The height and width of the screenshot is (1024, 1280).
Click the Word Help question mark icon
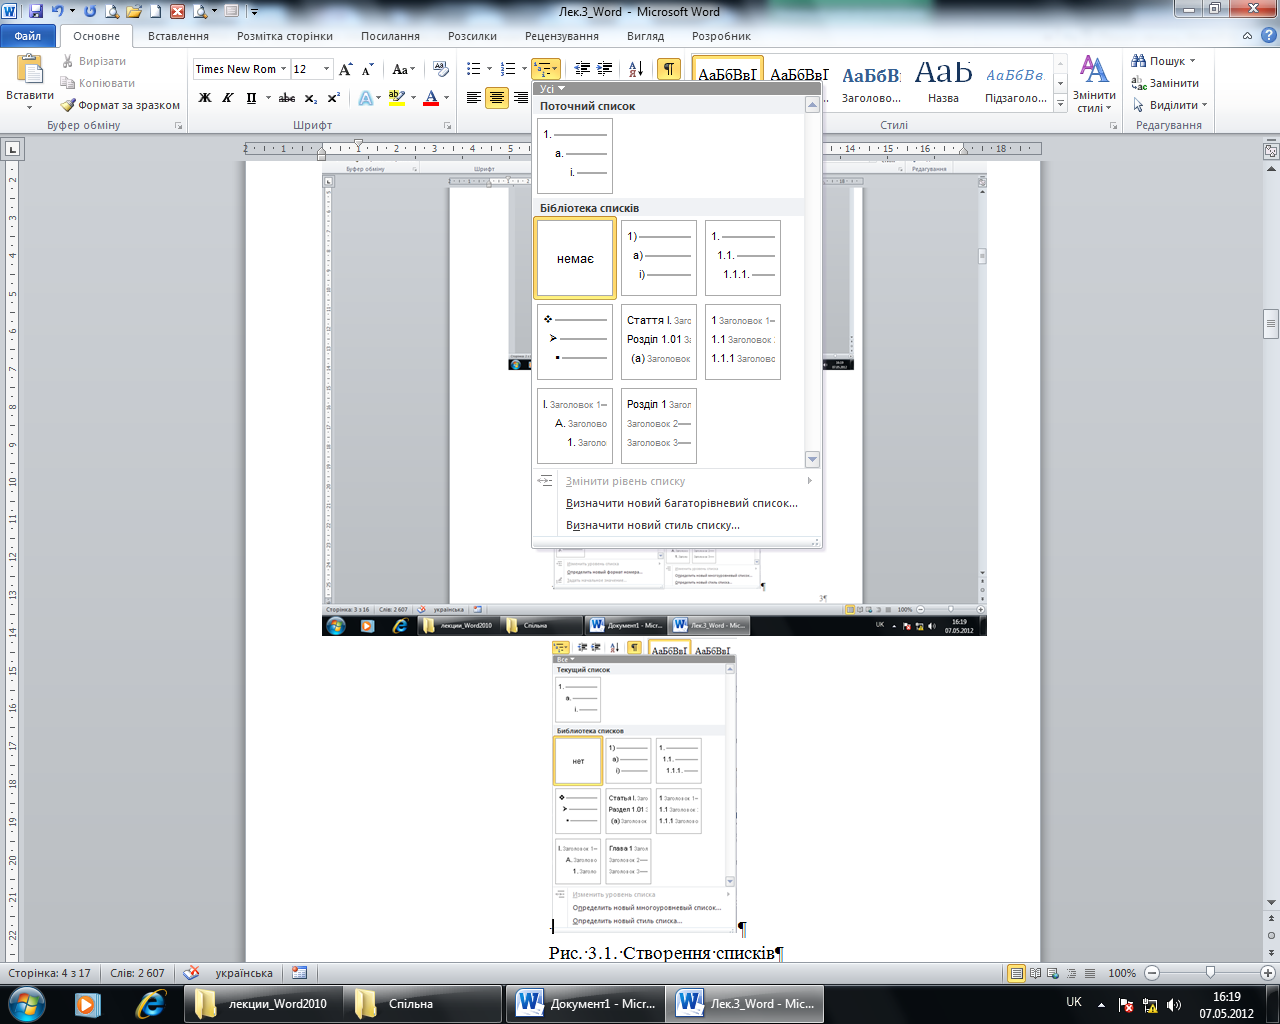coord(1267,36)
